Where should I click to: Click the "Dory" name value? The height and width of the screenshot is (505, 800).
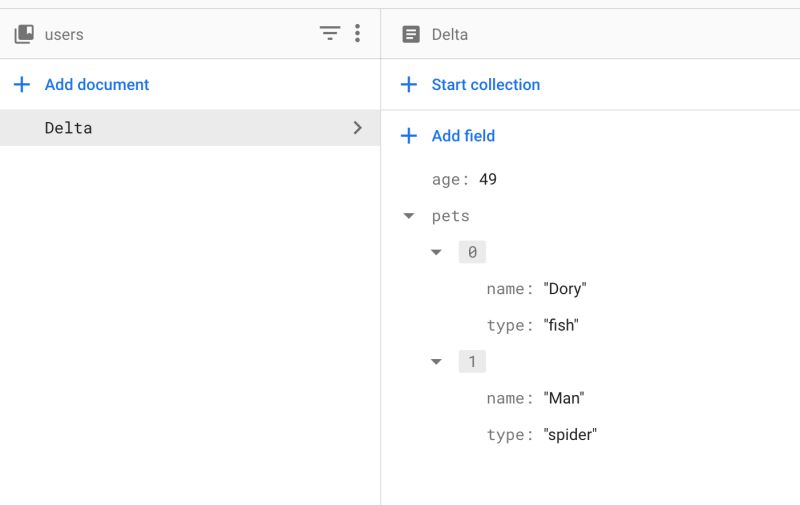coord(565,289)
